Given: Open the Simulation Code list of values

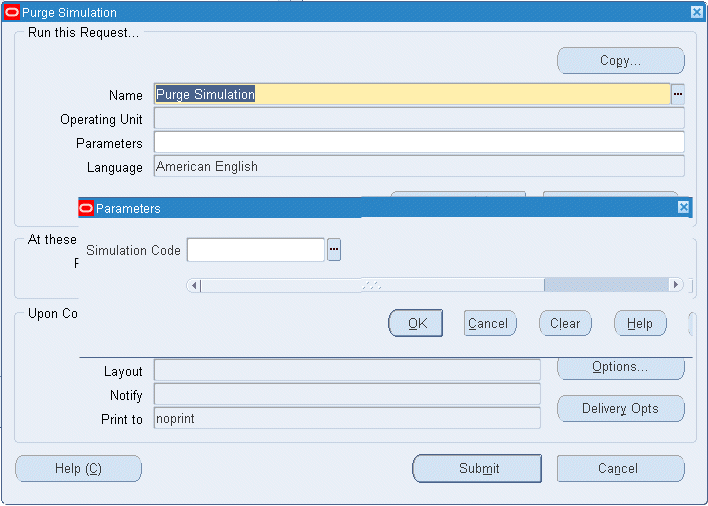Looking at the screenshot, I should tap(334, 250).
